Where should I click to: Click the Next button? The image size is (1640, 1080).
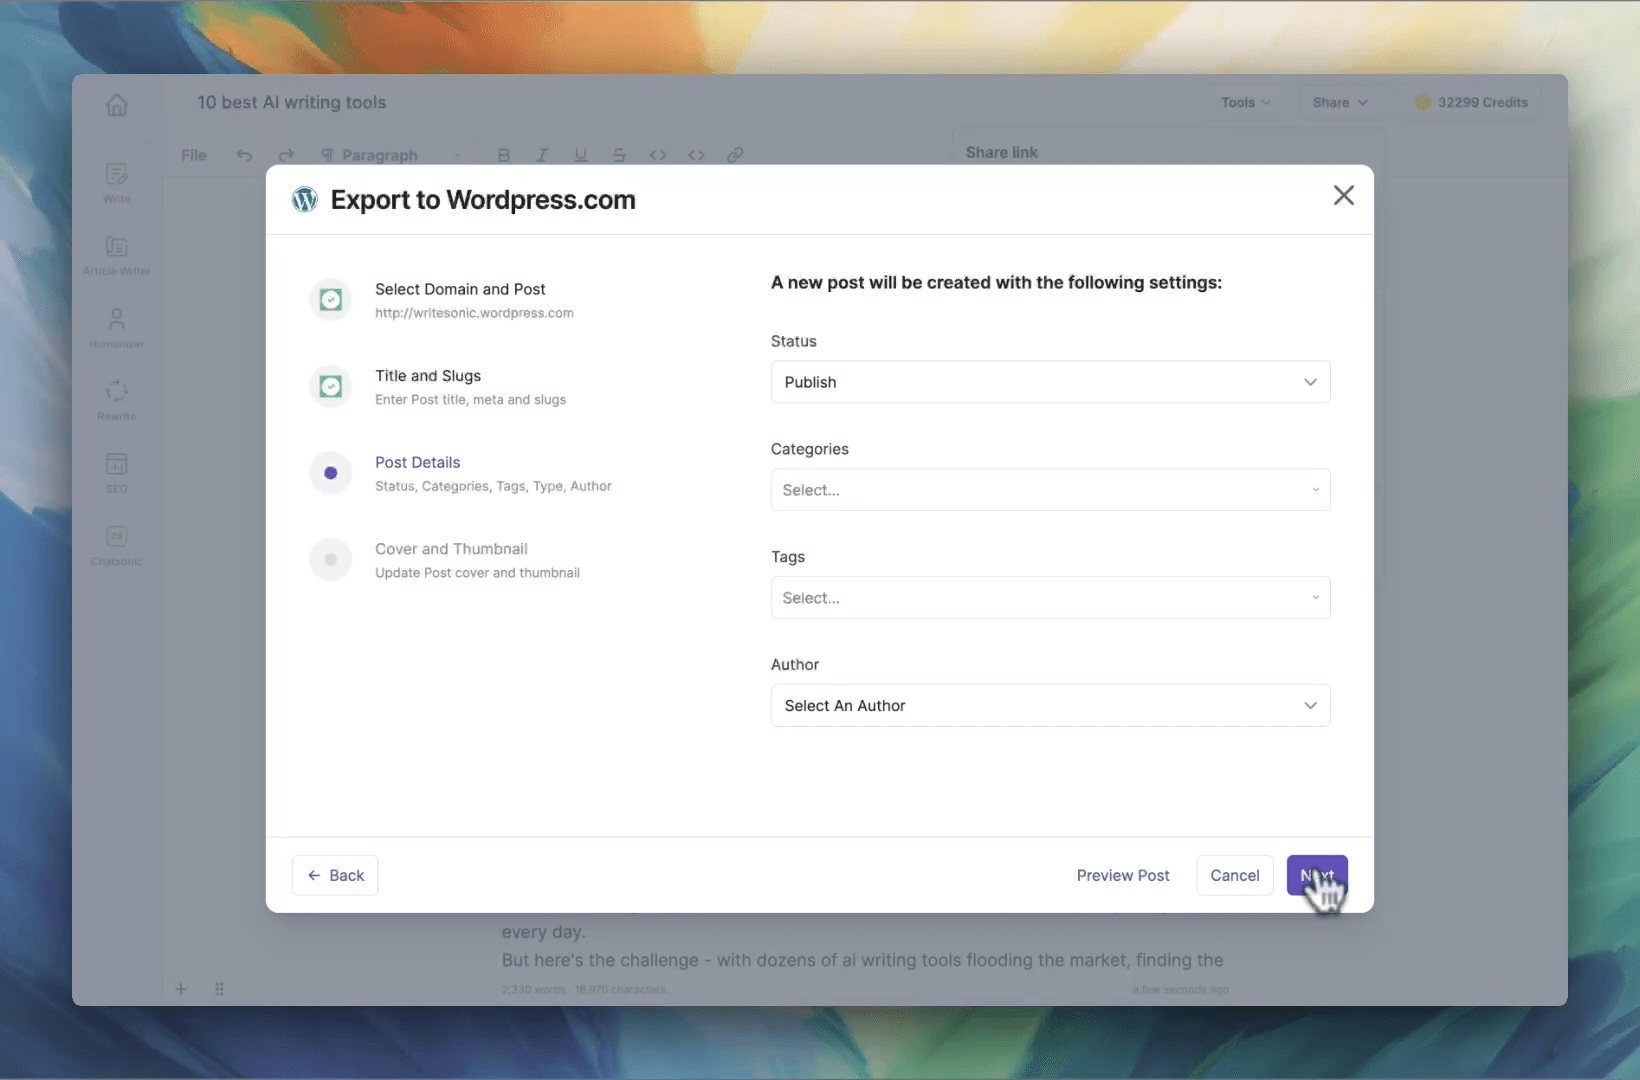(x=1317, y=875)
